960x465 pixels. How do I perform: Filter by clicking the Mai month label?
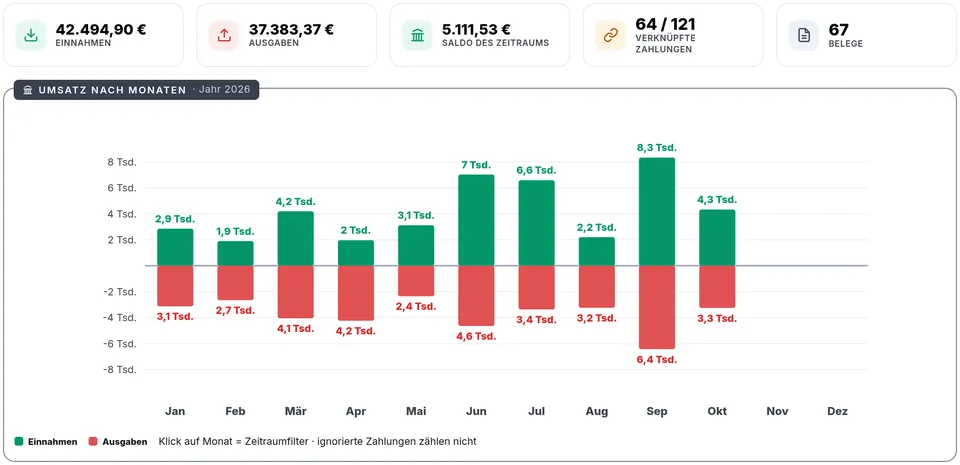tap(416, 411)
